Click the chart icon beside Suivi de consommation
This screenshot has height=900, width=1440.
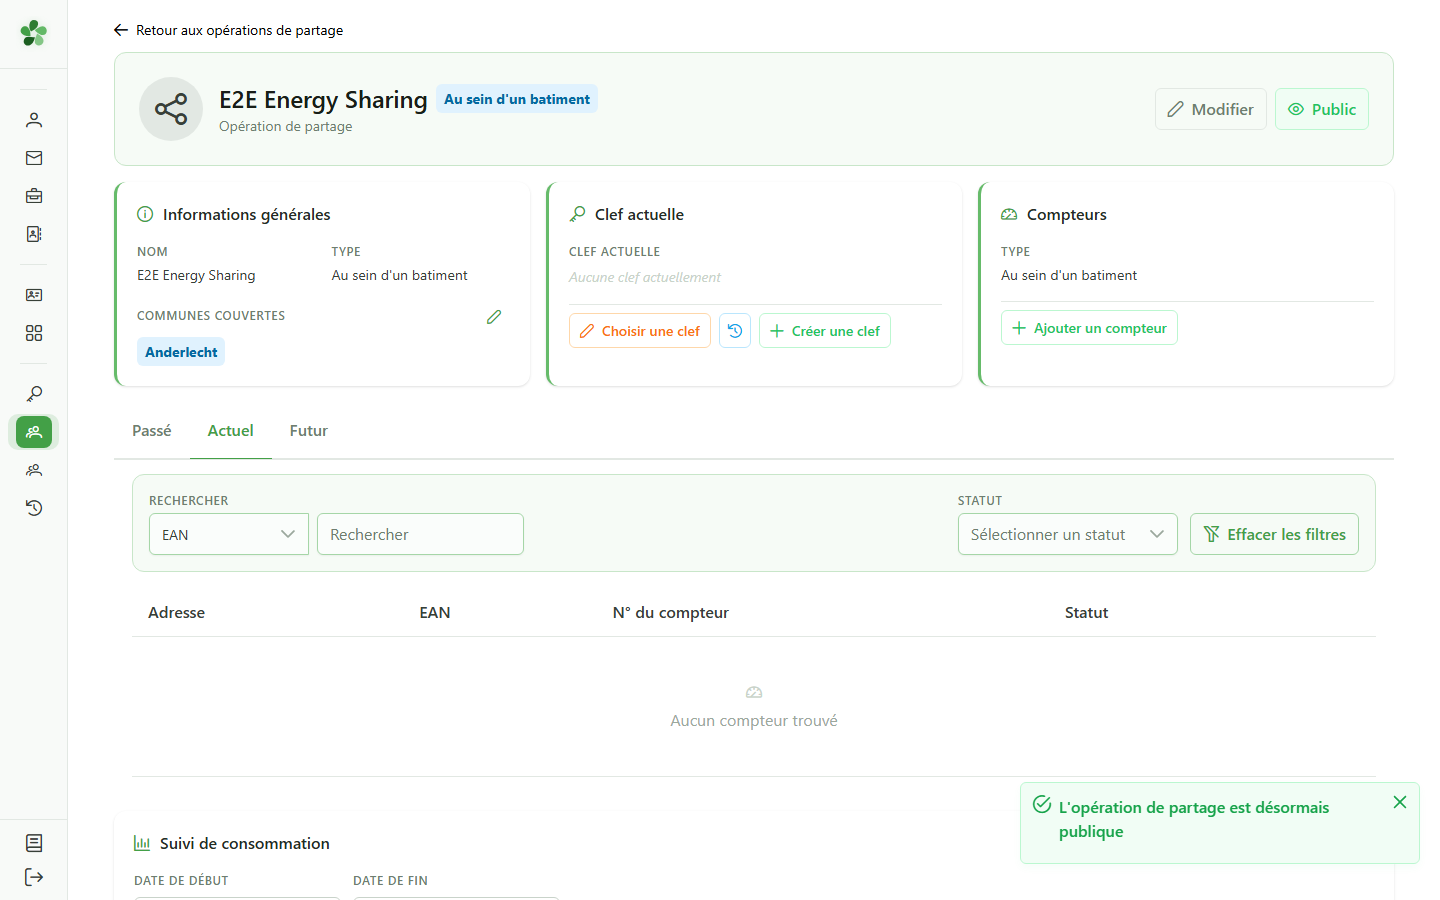[x=142, y=843]
